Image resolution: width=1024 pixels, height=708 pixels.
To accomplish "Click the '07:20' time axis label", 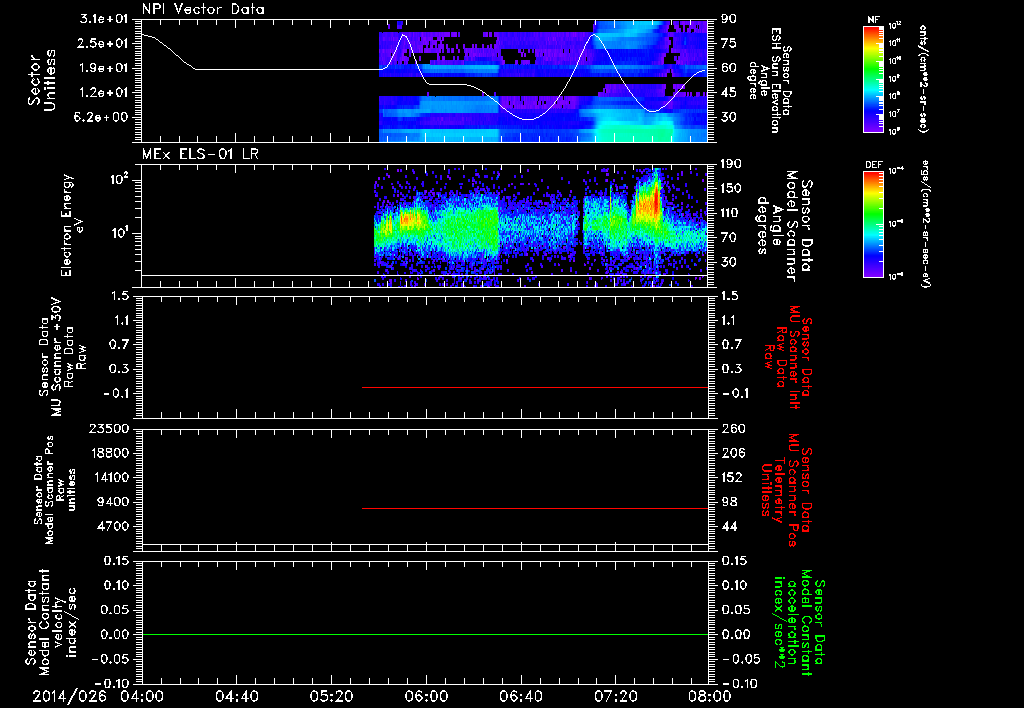I will point(616,697).
